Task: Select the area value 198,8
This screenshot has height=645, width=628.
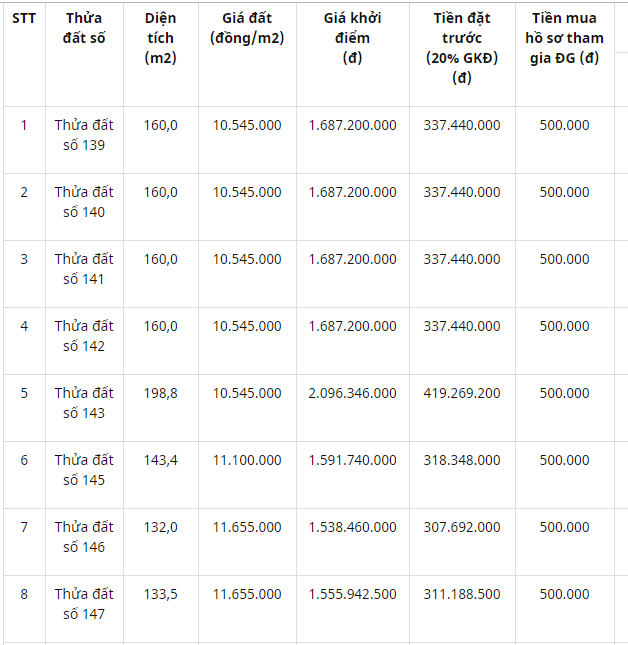Action: coord(160,393)
